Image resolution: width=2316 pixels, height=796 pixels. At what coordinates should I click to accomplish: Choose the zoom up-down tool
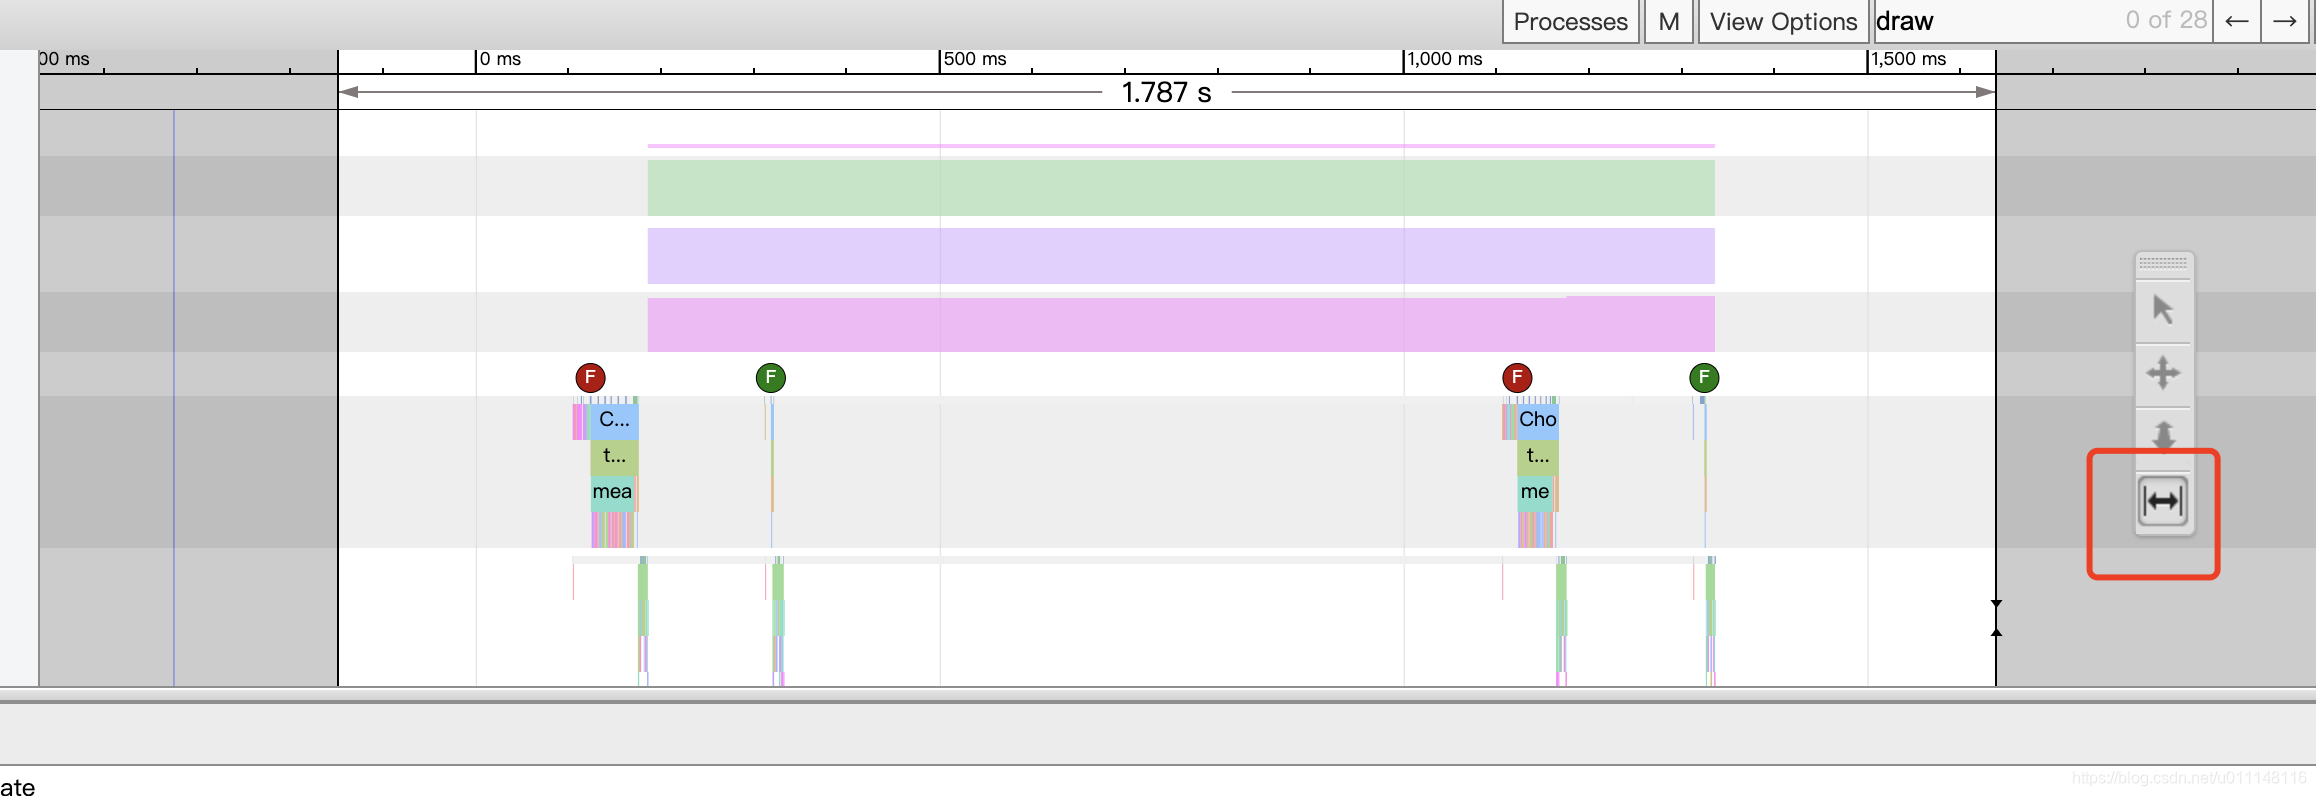[2163, 435]
